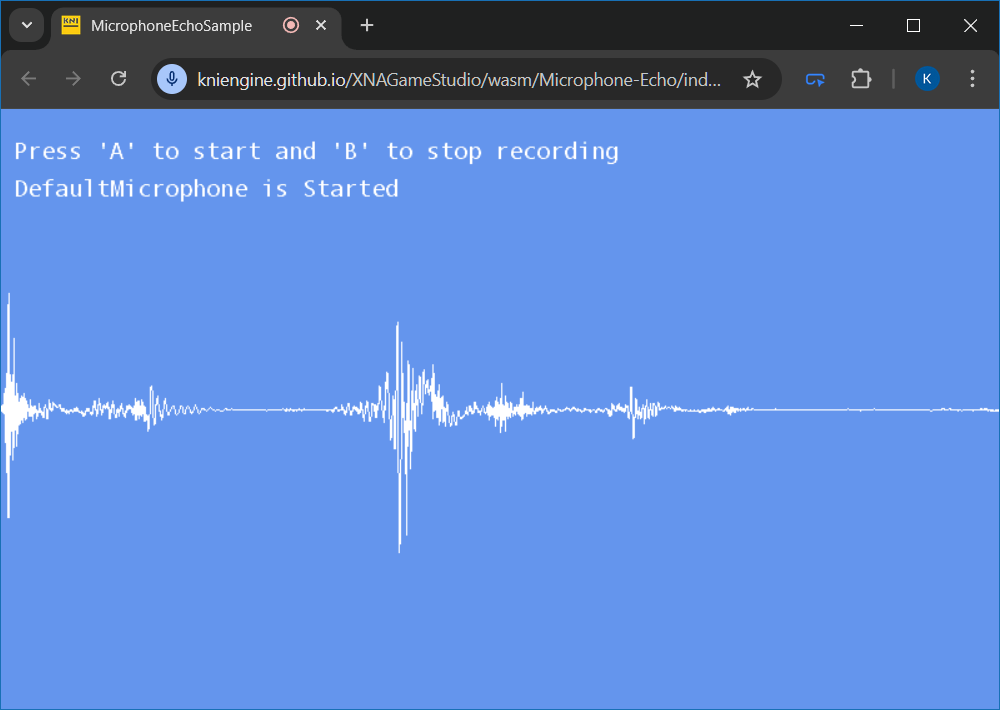Open the tab search dropdown chevron

tap(26, 26)
